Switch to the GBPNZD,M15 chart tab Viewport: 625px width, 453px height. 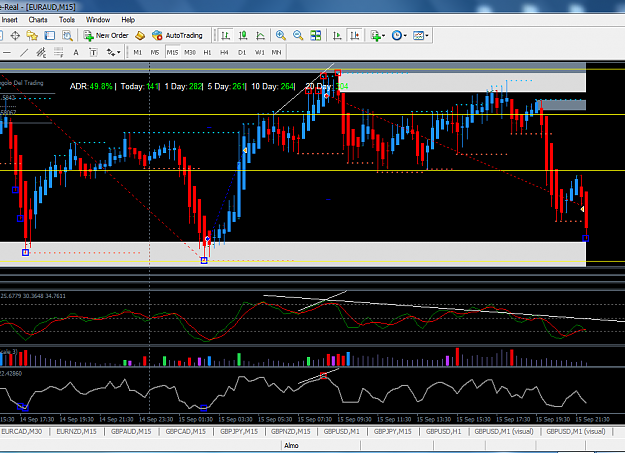(x=291, y=431)
